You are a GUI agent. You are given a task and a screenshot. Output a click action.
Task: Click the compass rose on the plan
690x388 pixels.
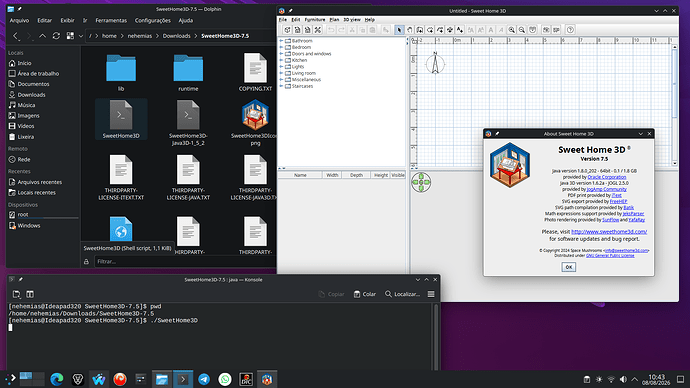[x=435, y=64]
